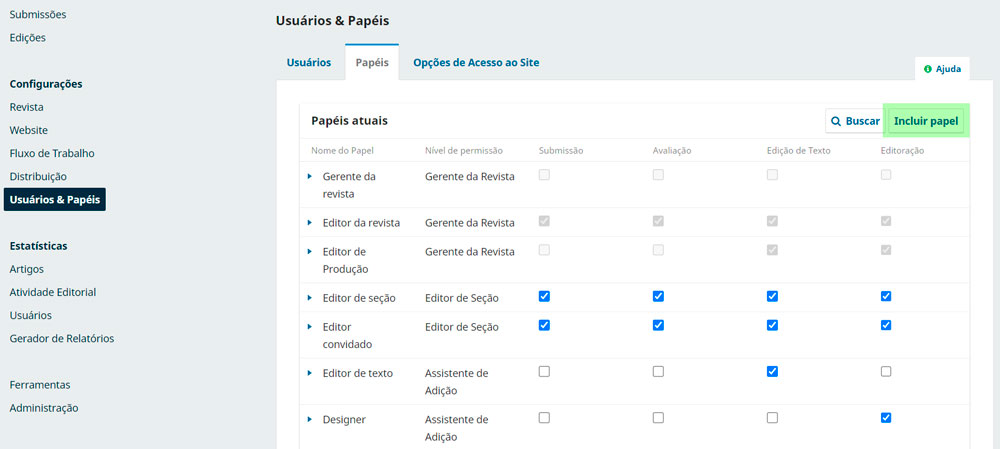Check Editoração for Editor de texto

(886, 372)
